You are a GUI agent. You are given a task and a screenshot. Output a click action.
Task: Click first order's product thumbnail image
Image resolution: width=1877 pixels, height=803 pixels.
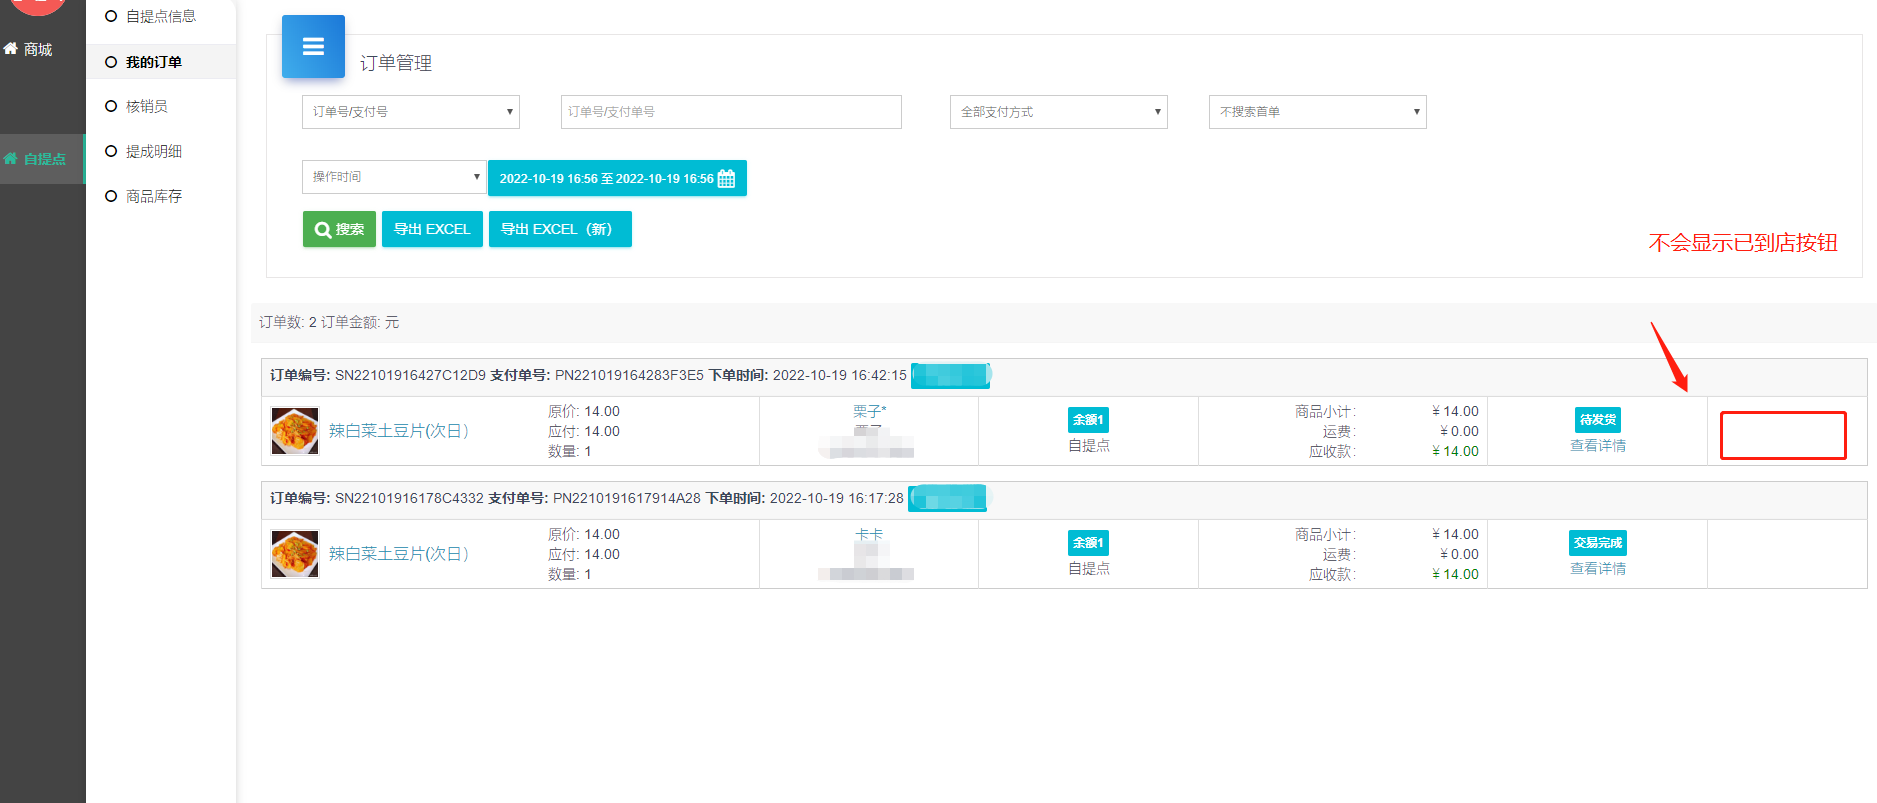(x=295, y=431)
